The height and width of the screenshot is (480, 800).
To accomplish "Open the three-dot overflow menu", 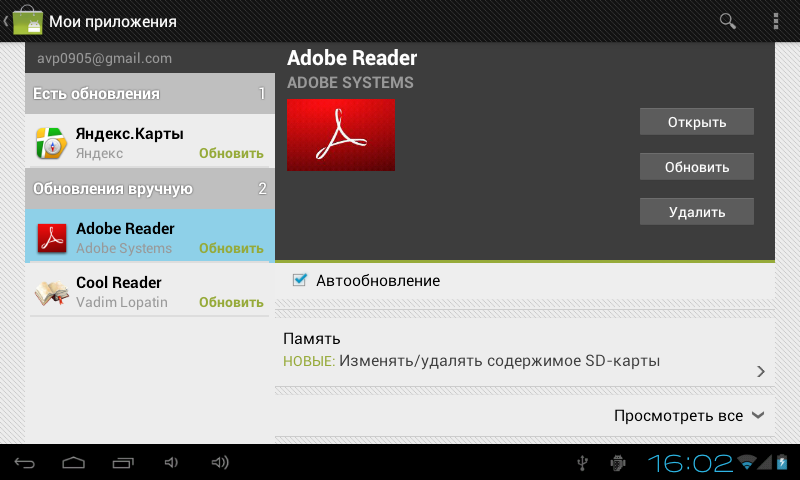I will pyautogui.click(x=776, y=21).
